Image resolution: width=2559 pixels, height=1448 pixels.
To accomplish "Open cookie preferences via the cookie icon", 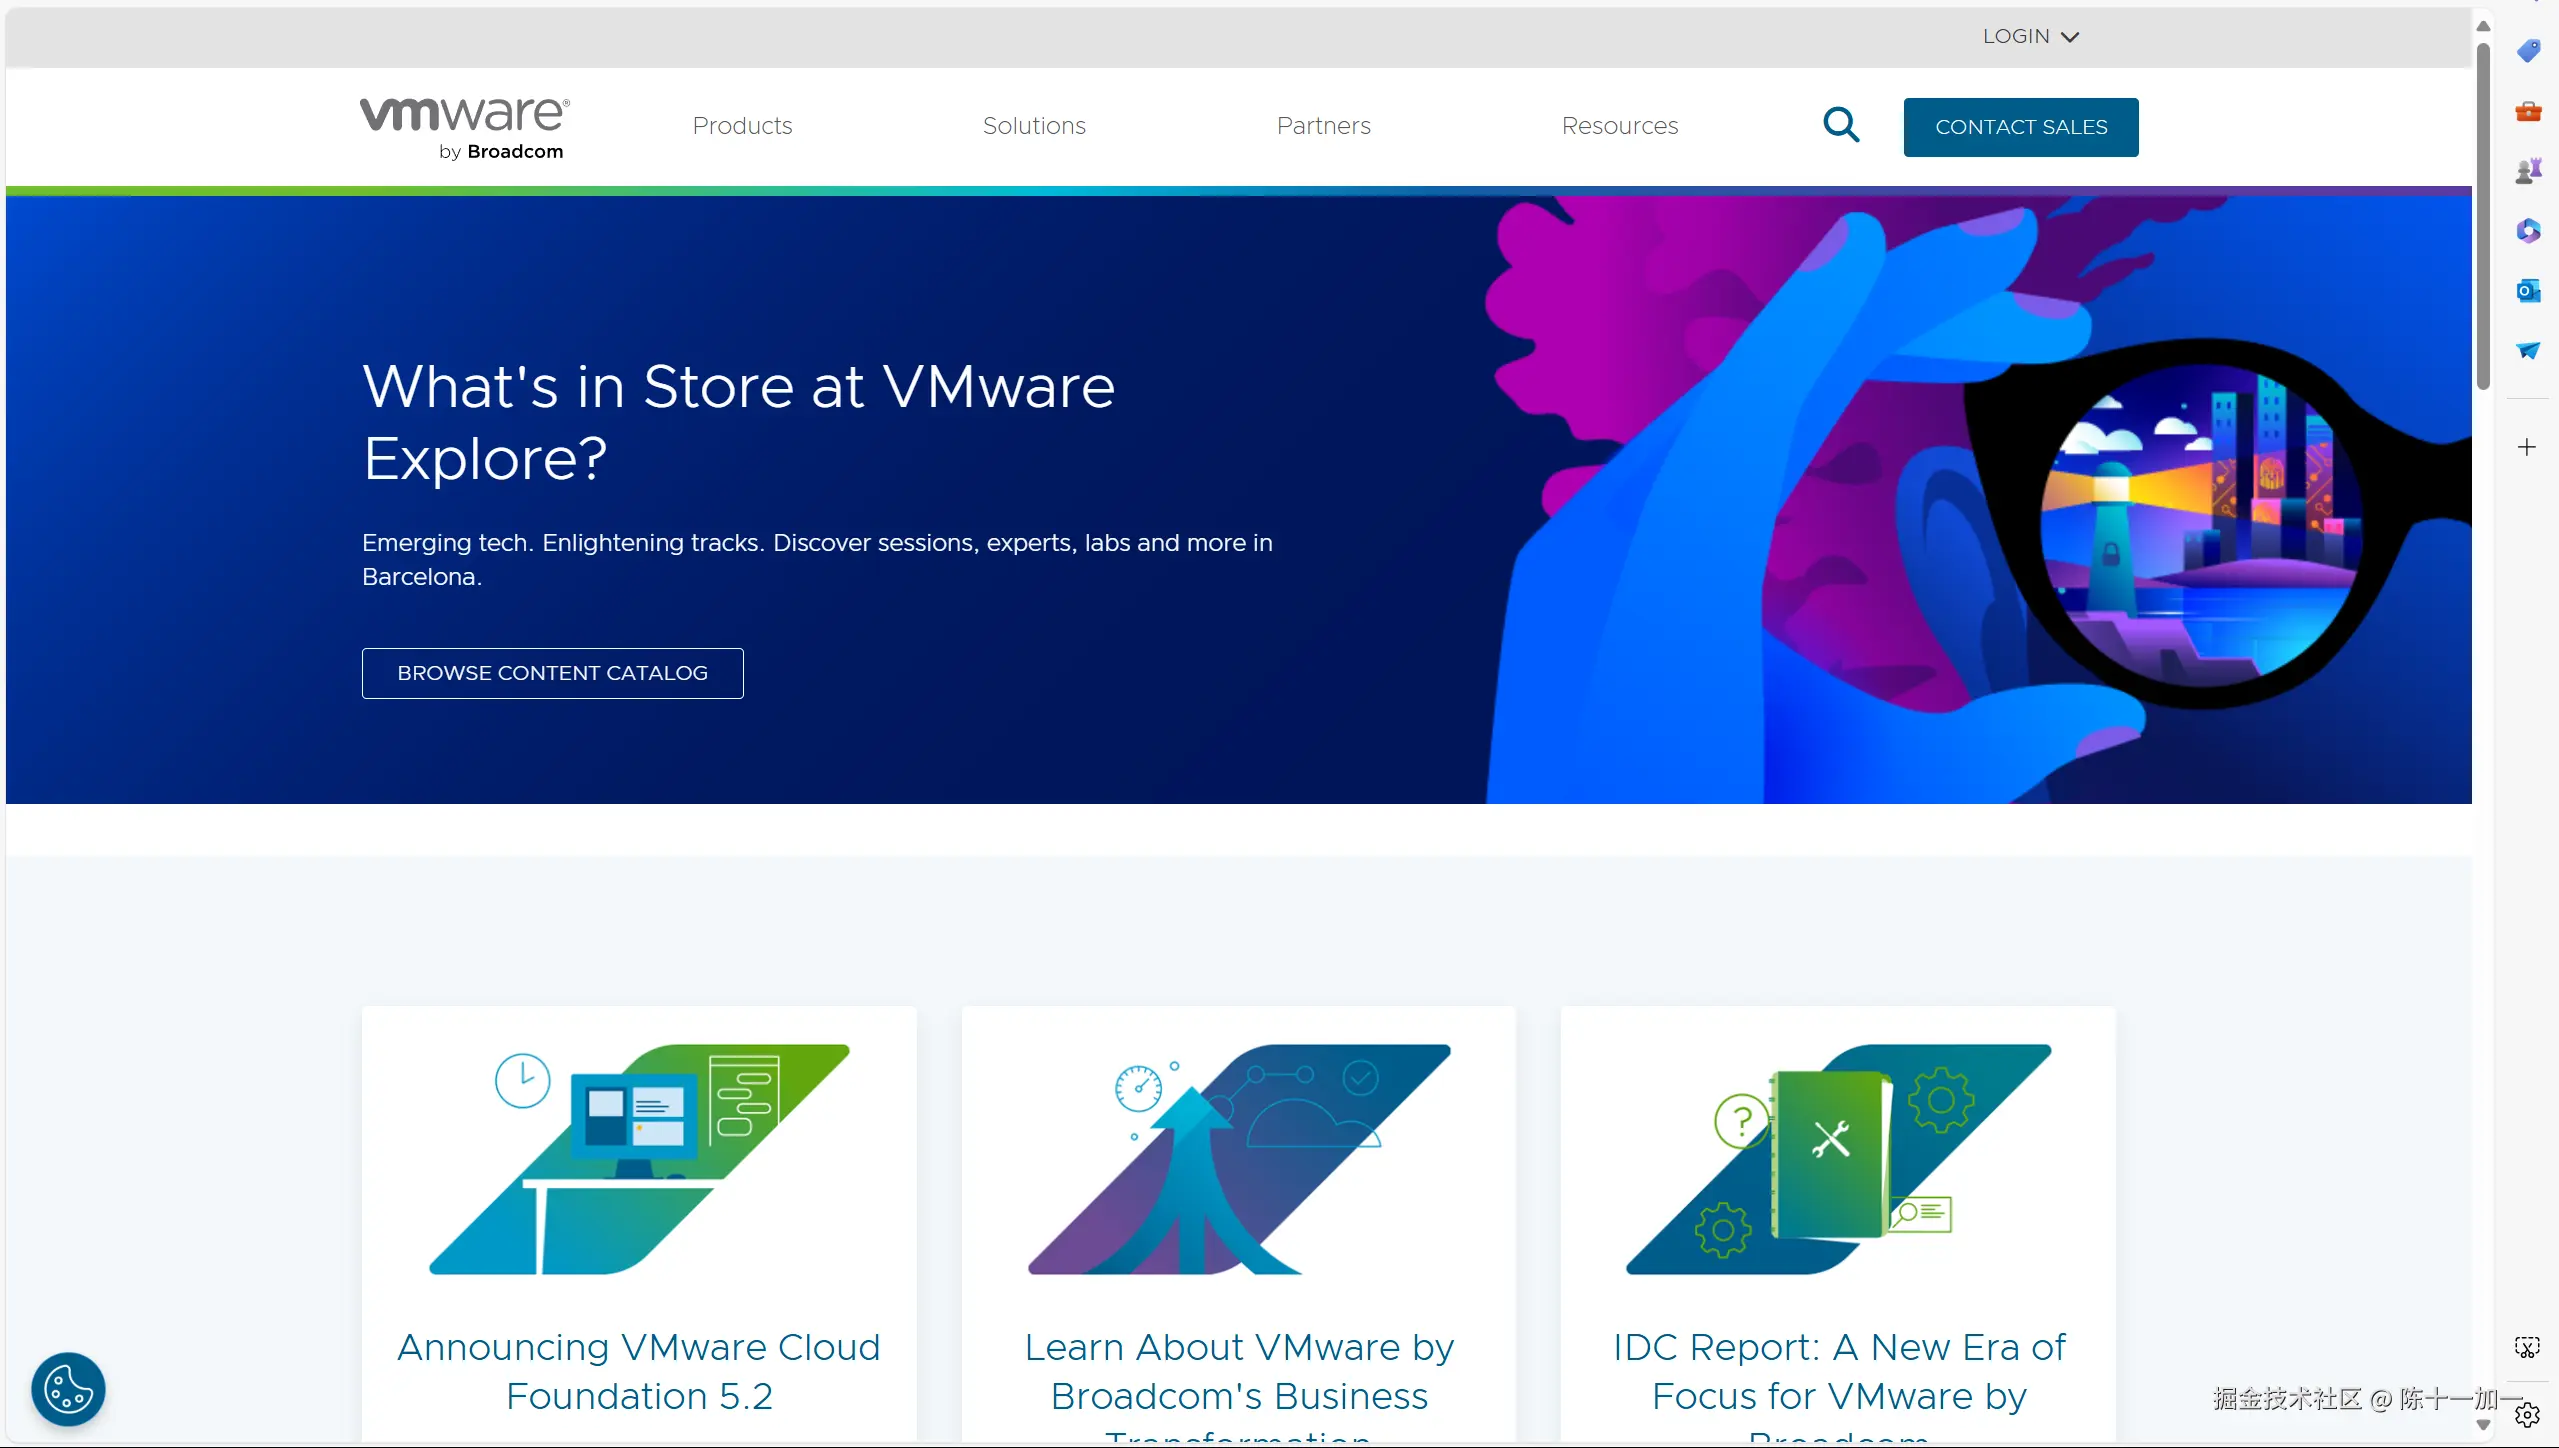I will (67, 1388).
